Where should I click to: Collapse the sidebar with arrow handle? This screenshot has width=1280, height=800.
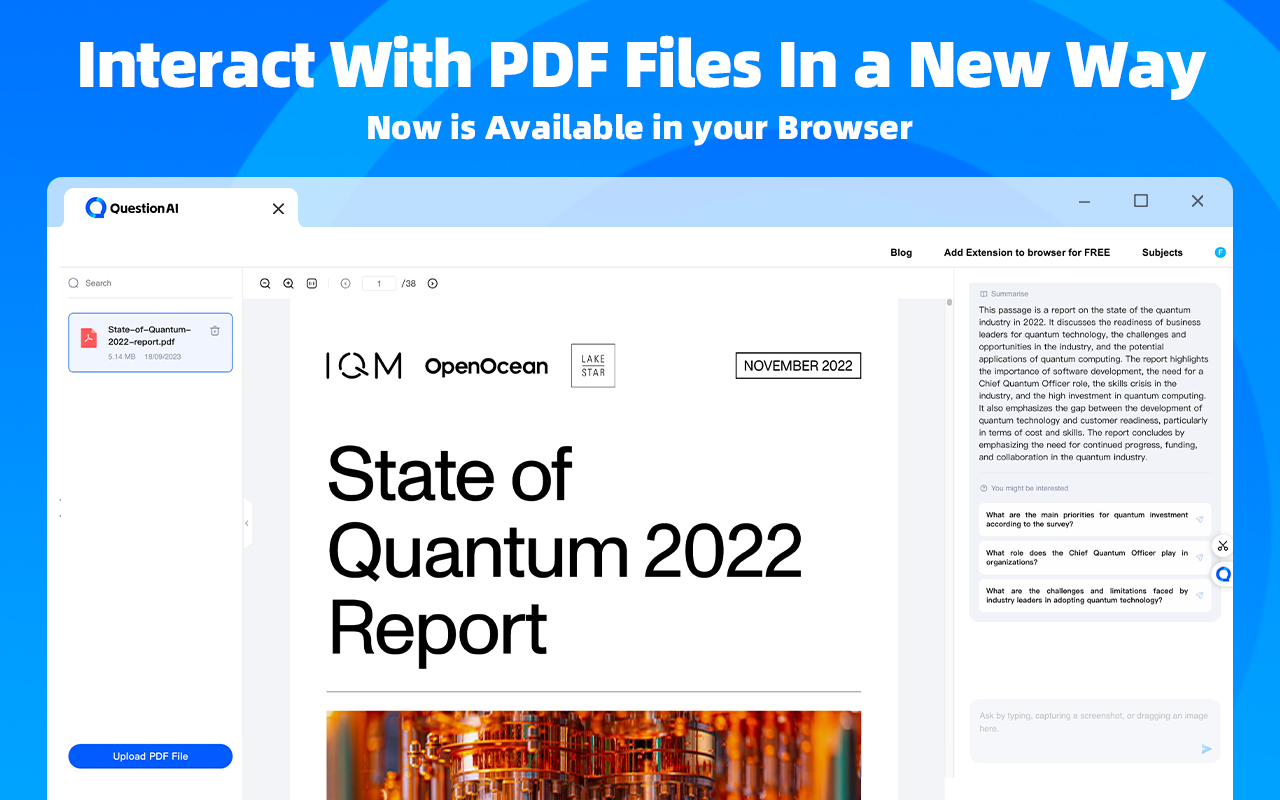(247, 523)
